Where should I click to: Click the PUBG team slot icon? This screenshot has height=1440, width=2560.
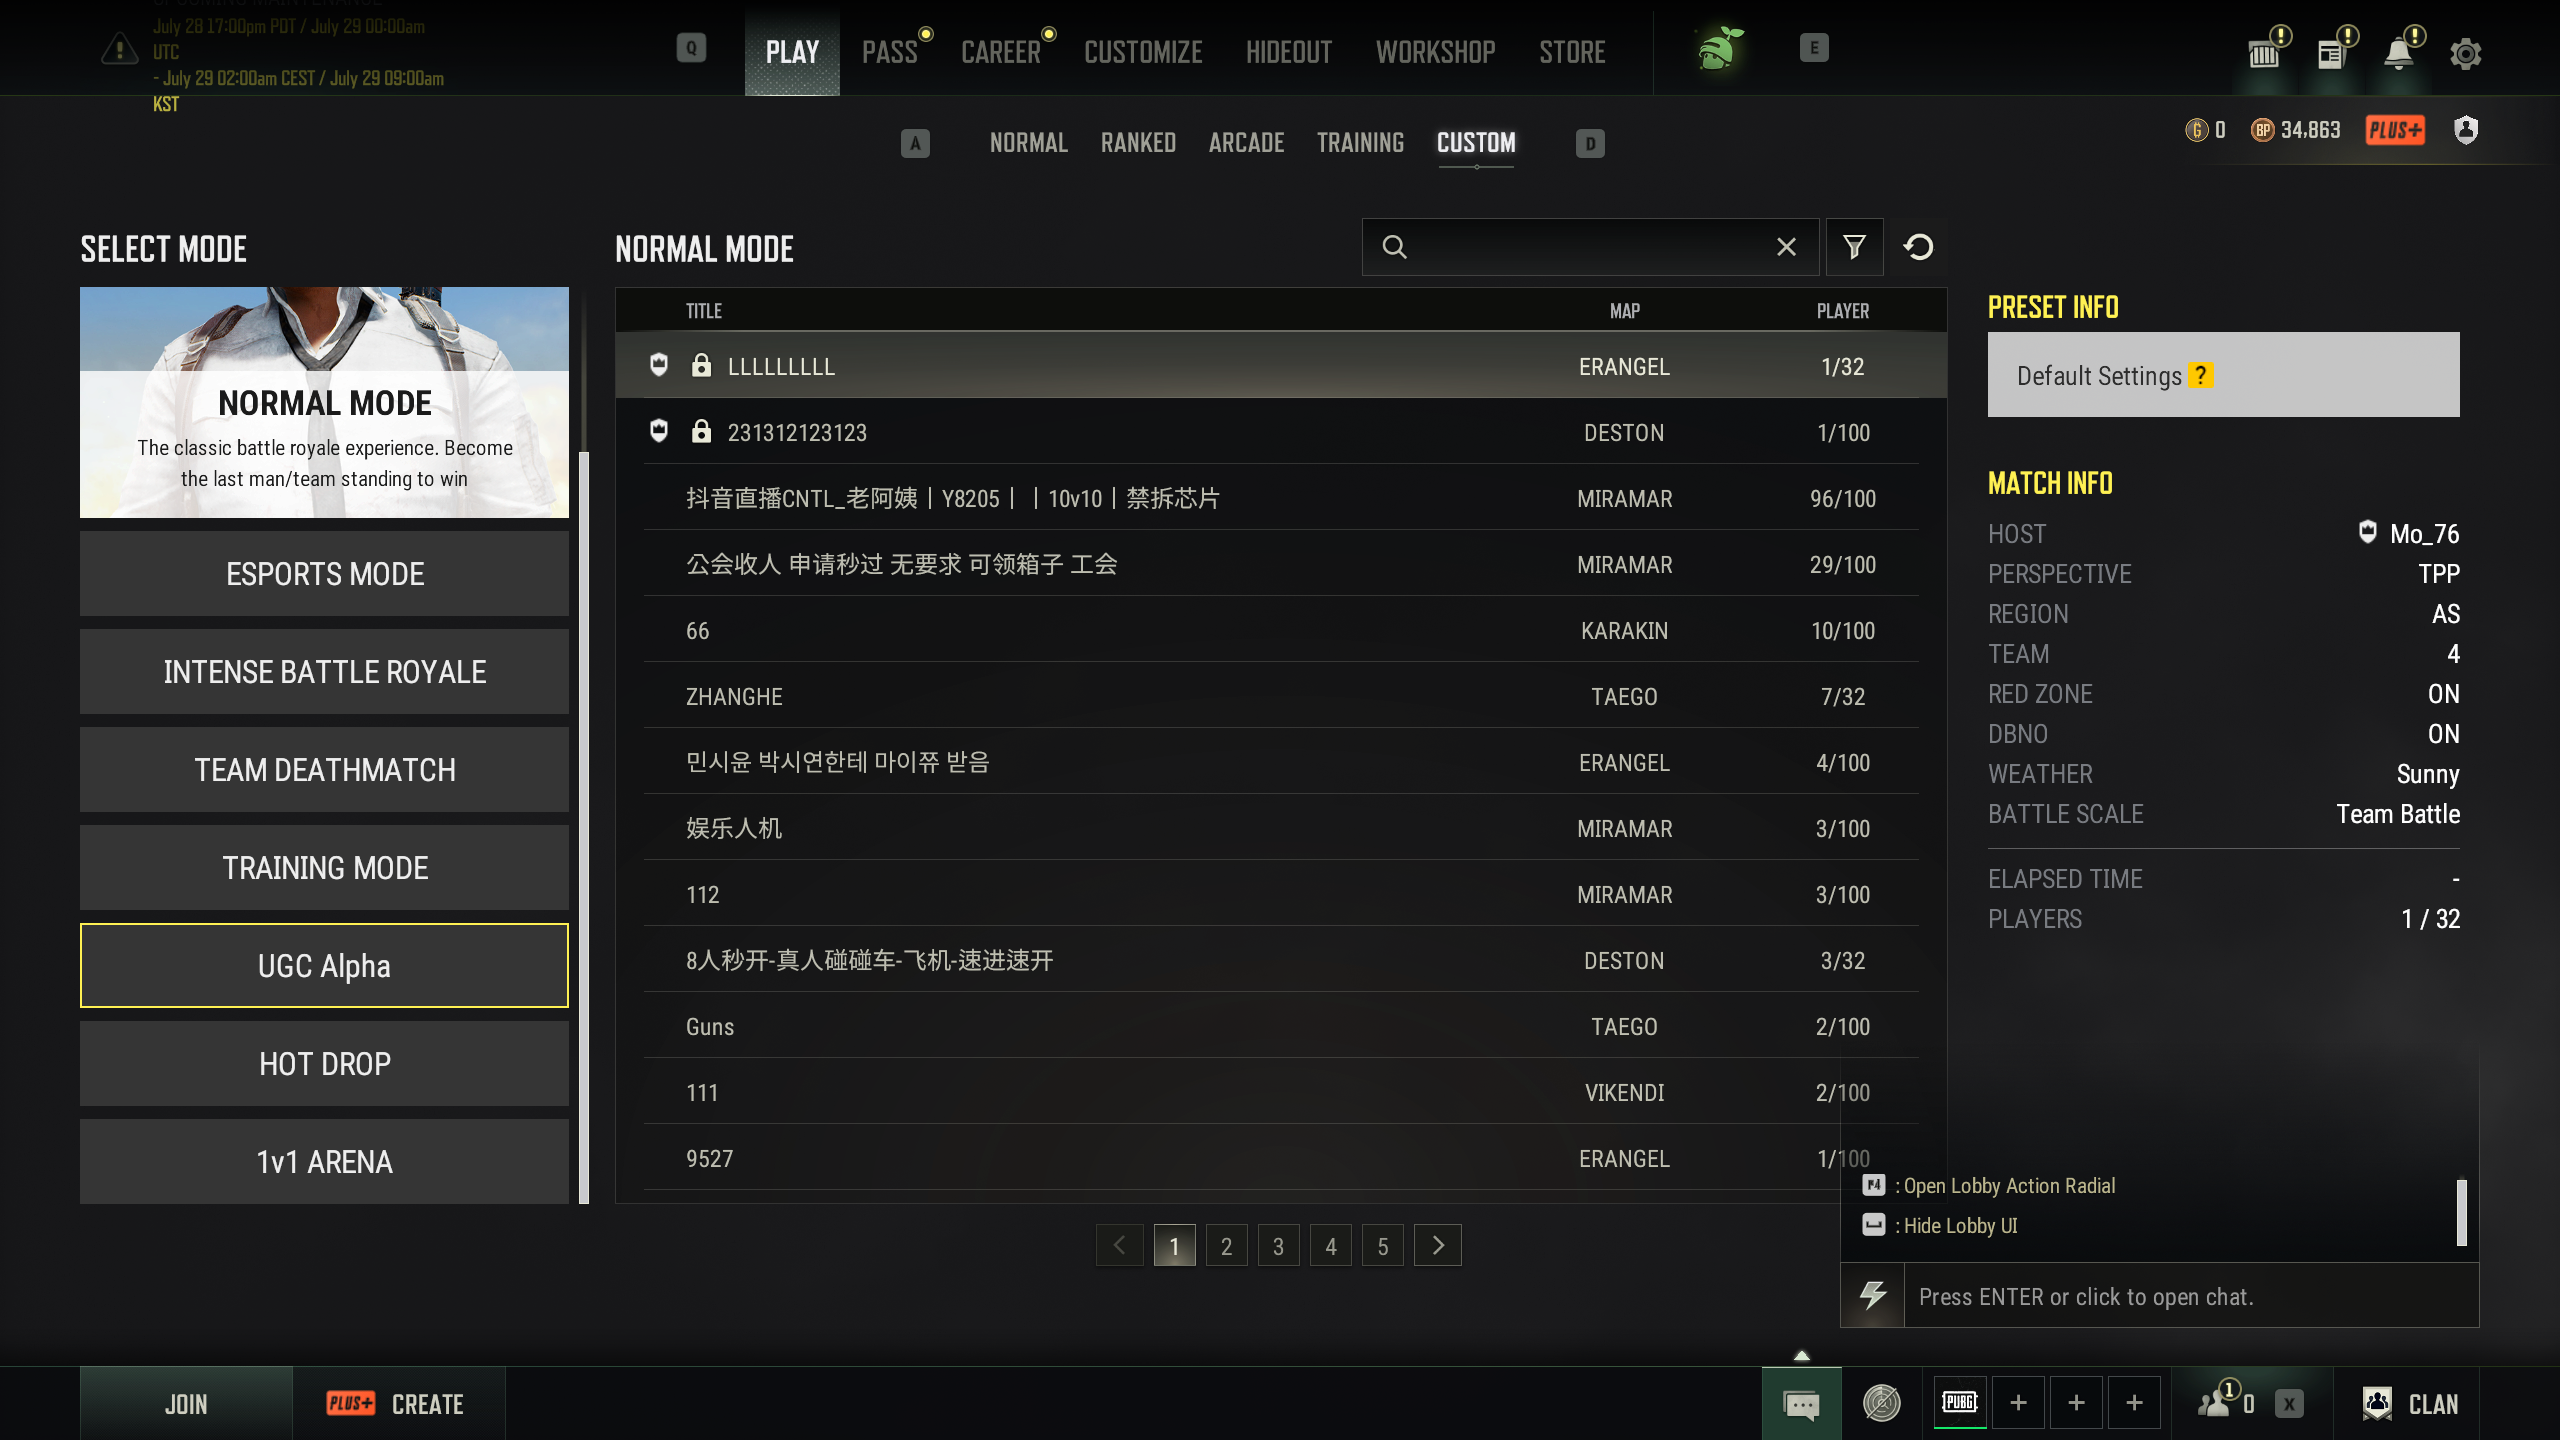pos(1960,1402)
